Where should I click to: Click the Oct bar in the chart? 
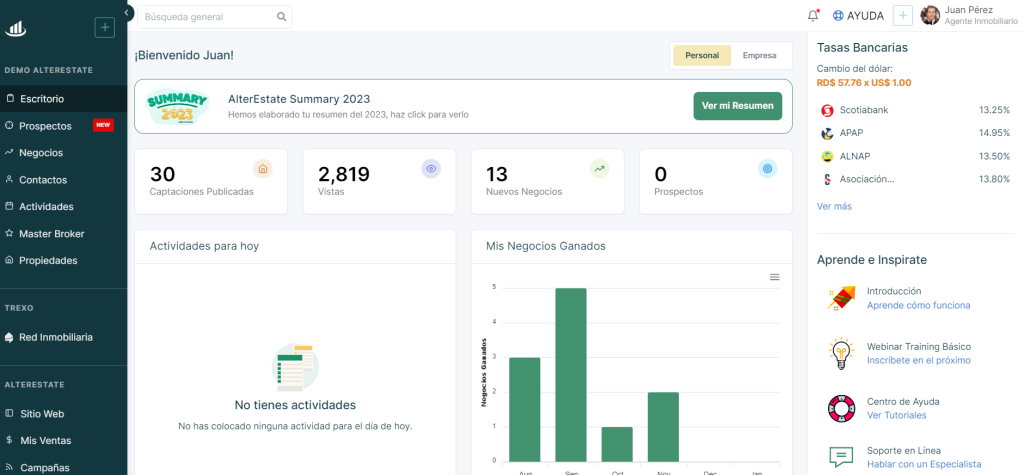pos(617,444)
